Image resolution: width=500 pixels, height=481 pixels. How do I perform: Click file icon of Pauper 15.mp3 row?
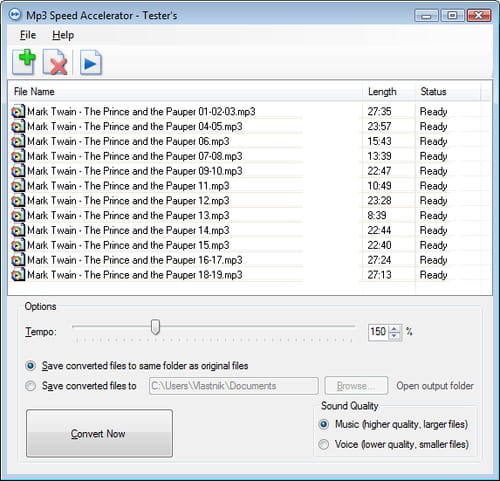pyautogui.click(x=18, y=245)
